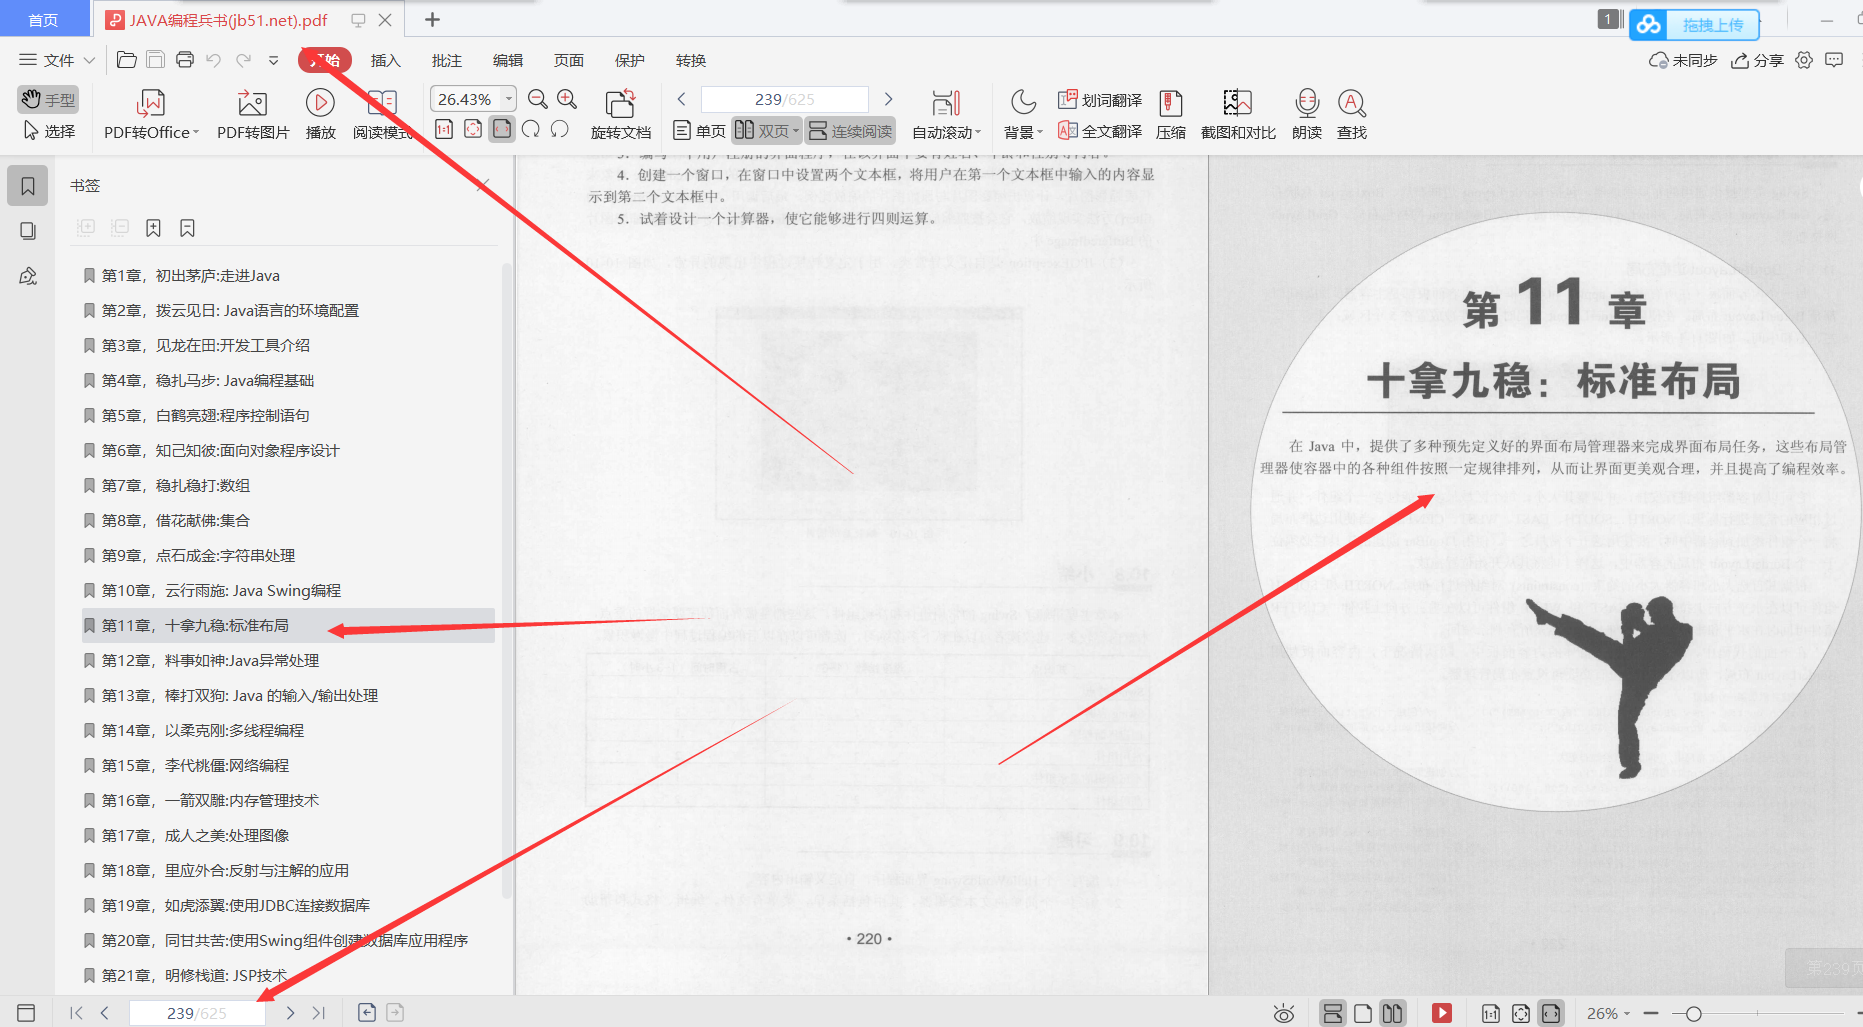Open the 插入 ribbon tab

point(385,60)
